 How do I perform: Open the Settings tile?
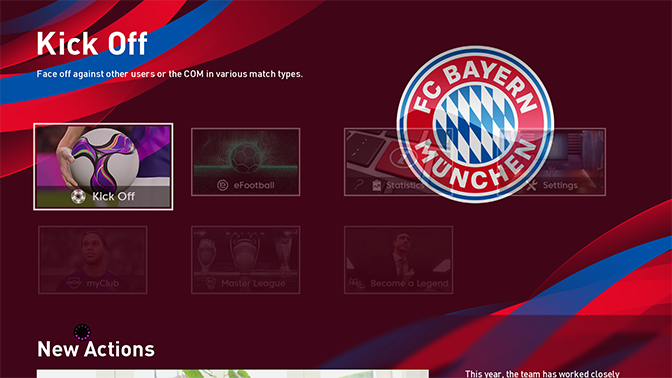click(551, 162)
